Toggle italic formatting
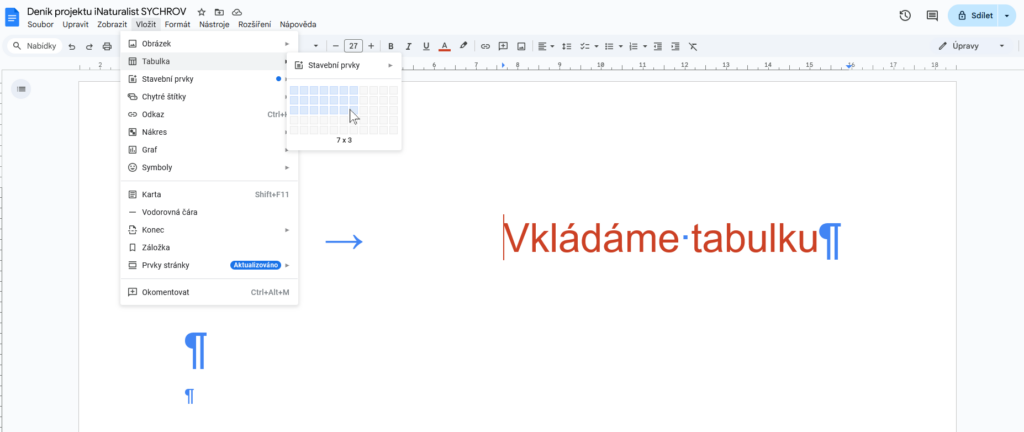The height and width of the screenshot is (432, 1024). 409,46
